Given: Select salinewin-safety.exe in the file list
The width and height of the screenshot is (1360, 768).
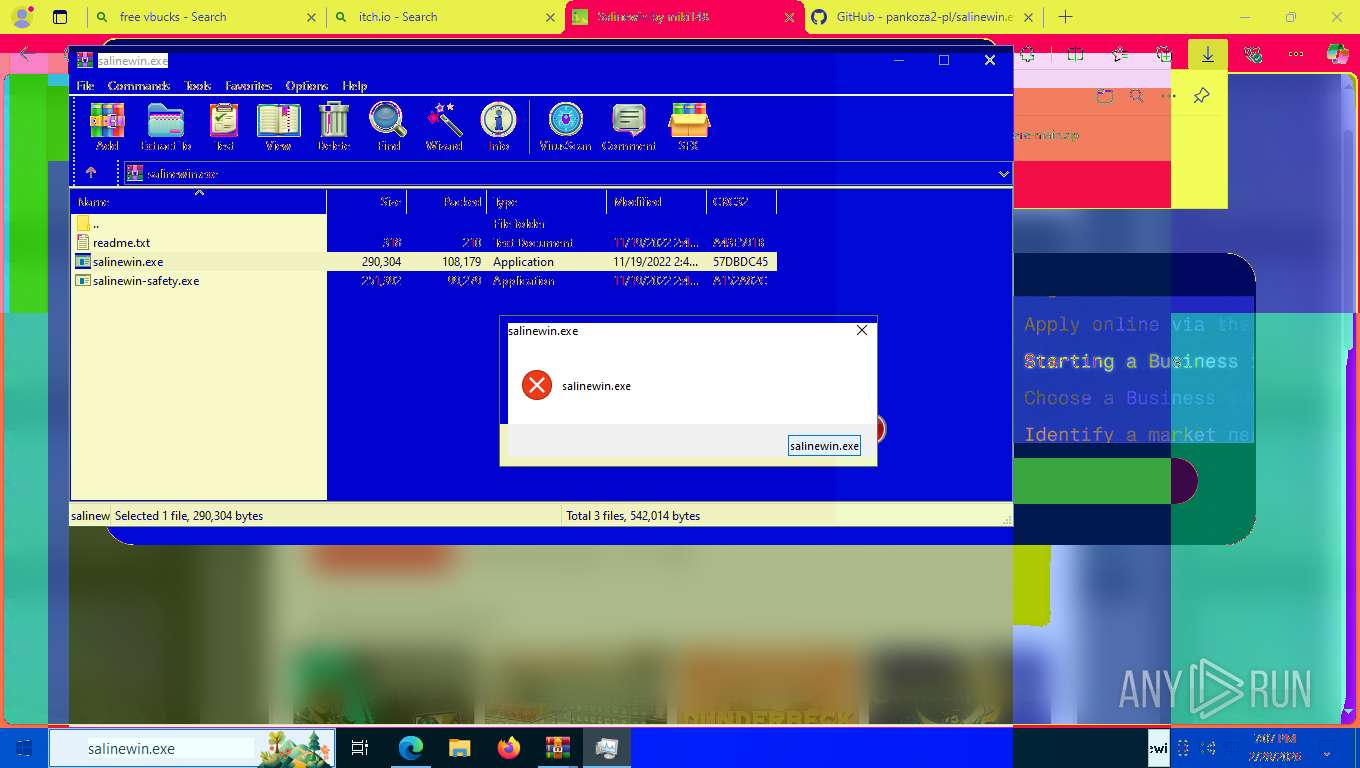Looking at the screenshot, I should pyautogui.click(x=424, y=281).
